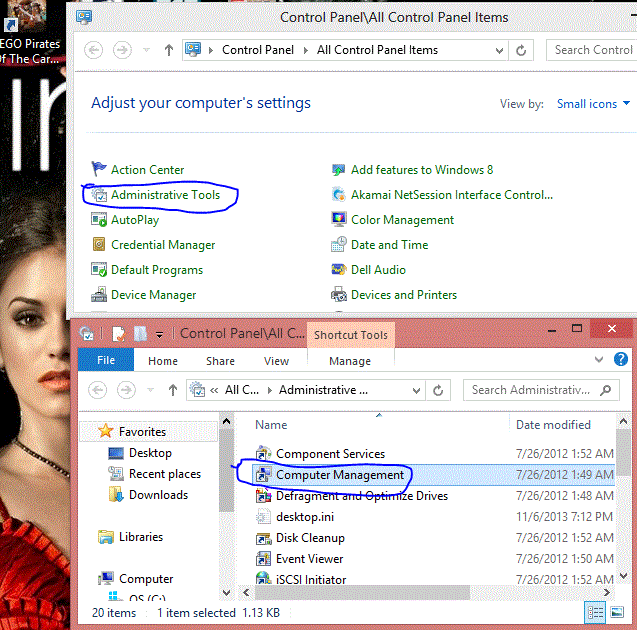Open recent locations dropdown in Control Panel window
The image size is (637, 630).
147,50
